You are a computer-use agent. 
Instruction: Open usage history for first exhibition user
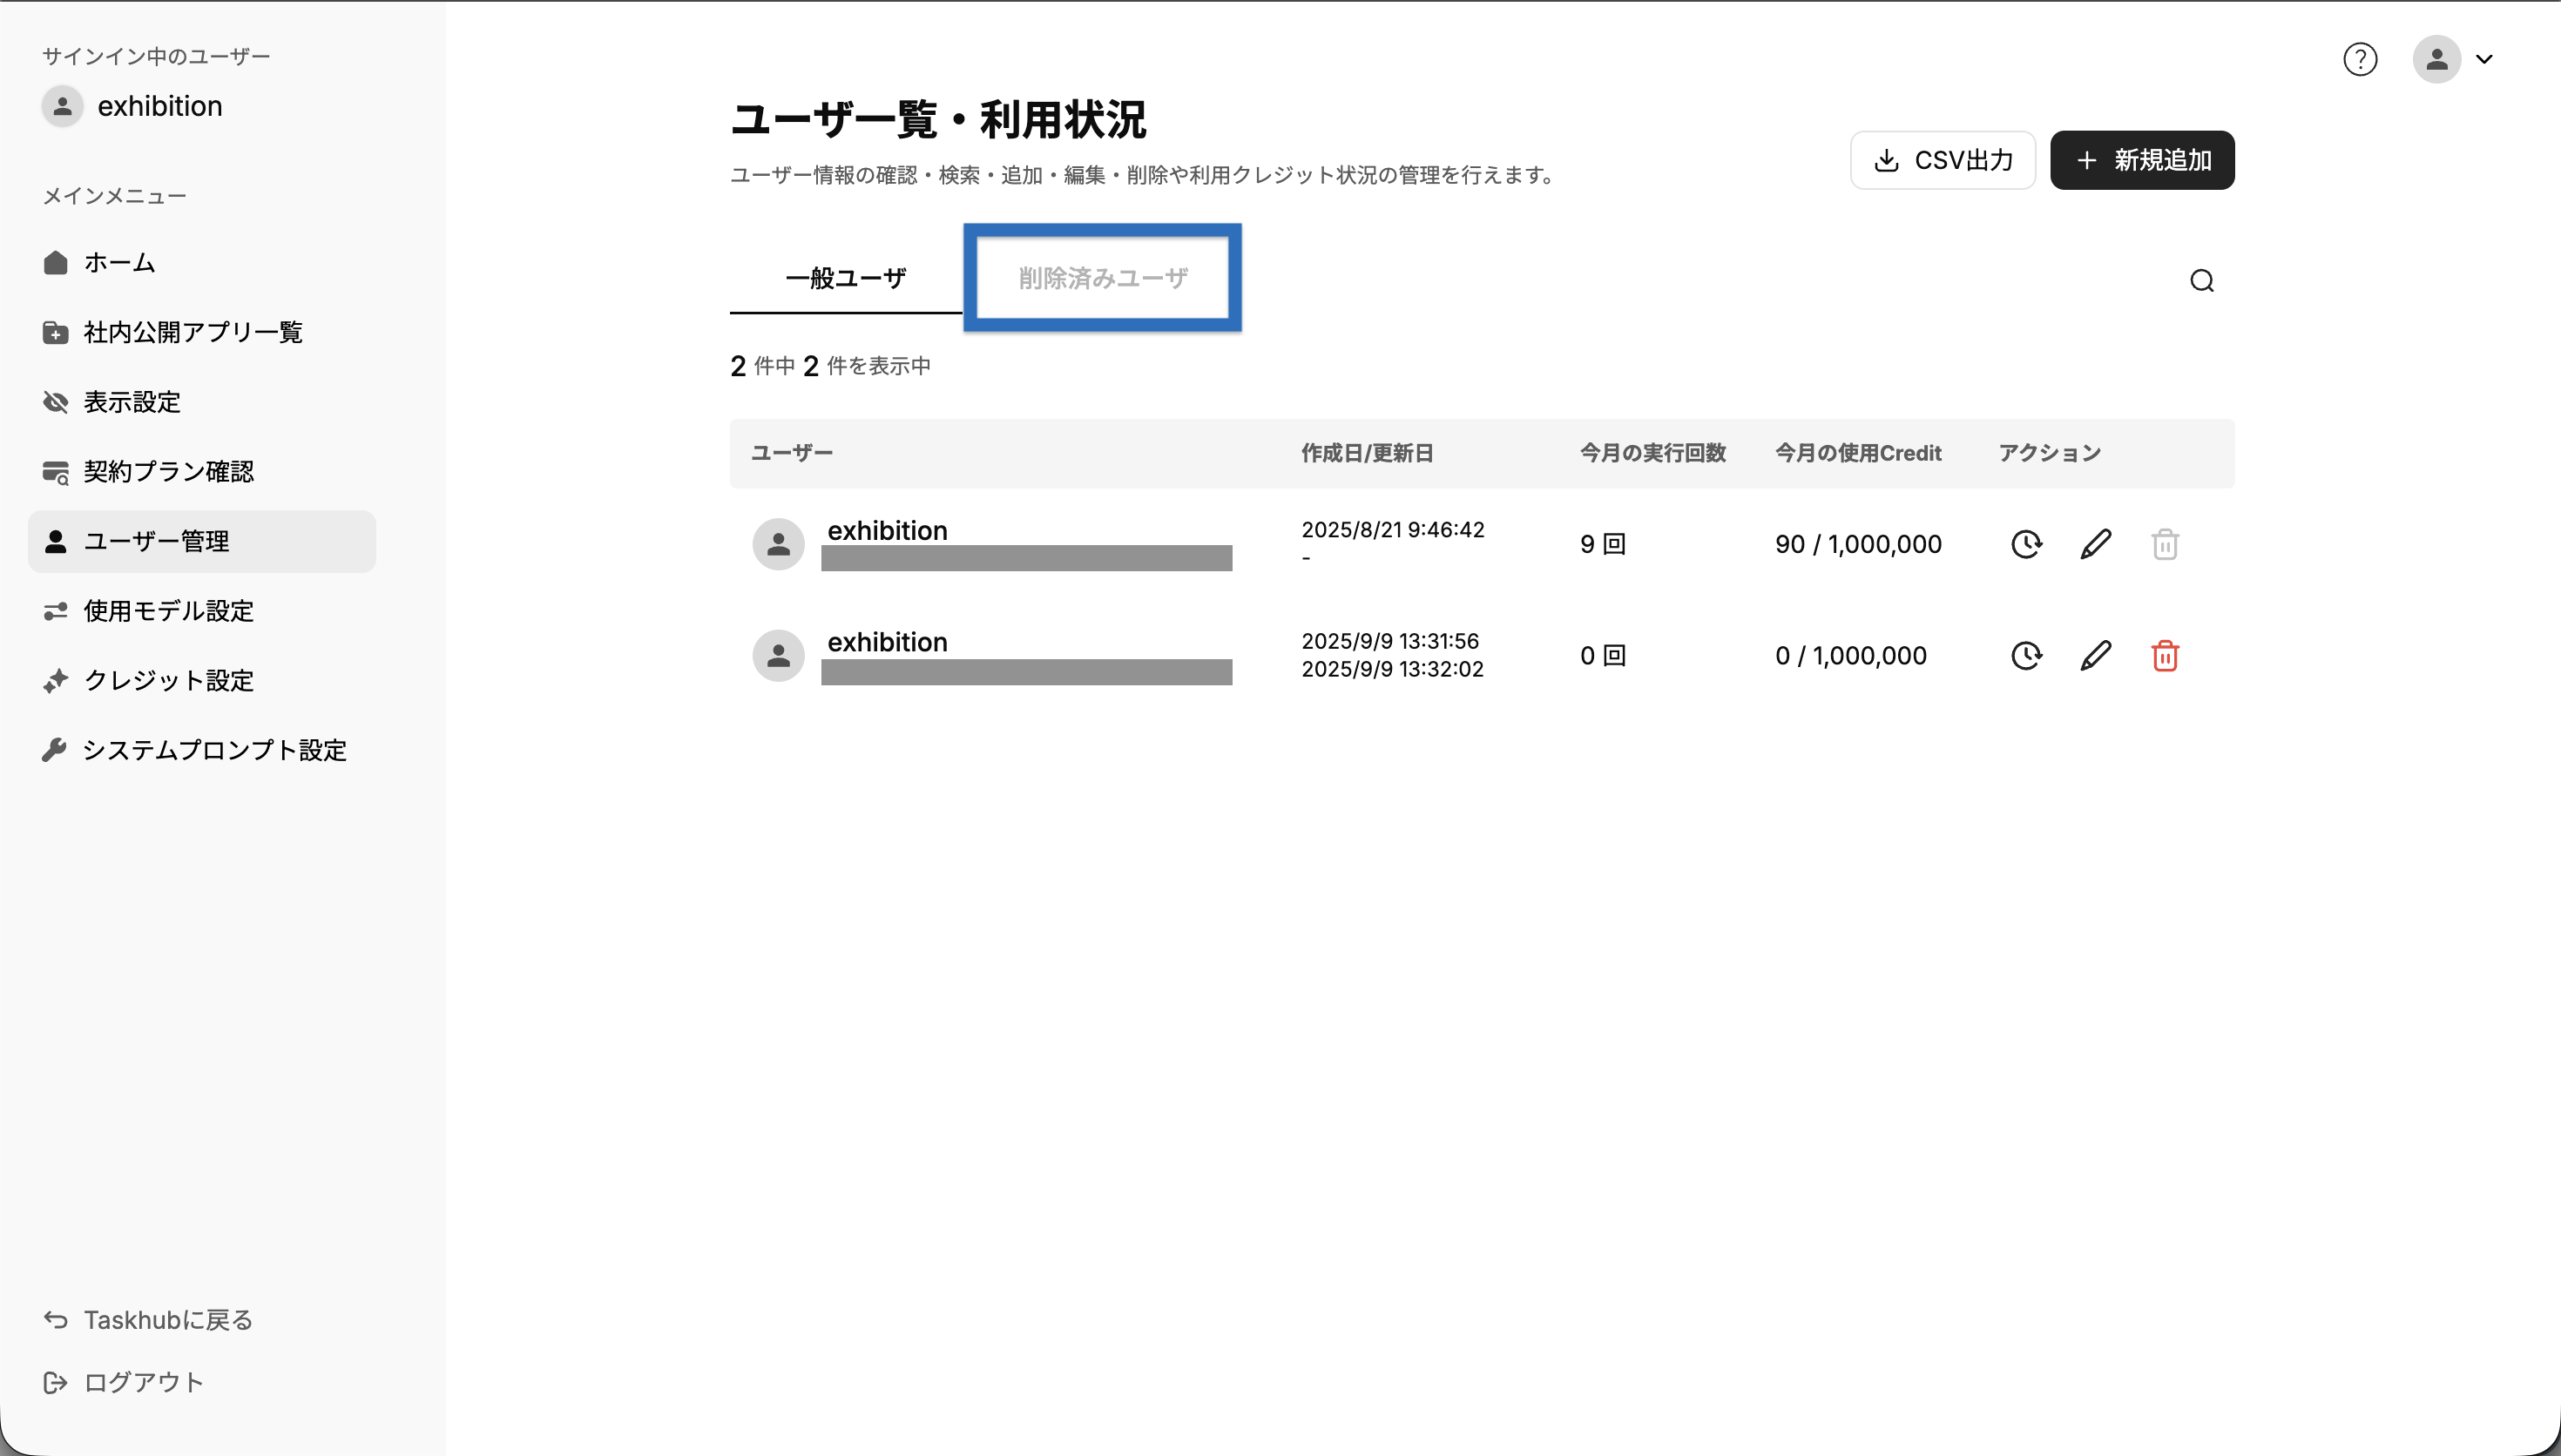pos(2026,544)
